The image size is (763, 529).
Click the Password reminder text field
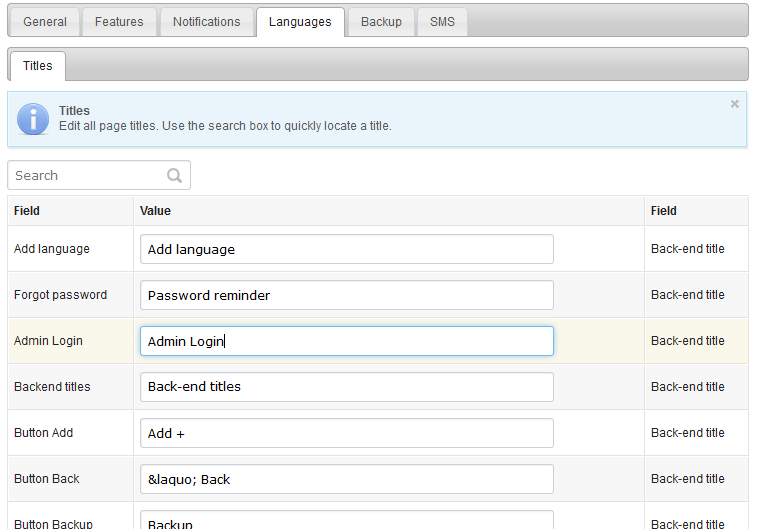pyautogui.click(x=347, y=295)
